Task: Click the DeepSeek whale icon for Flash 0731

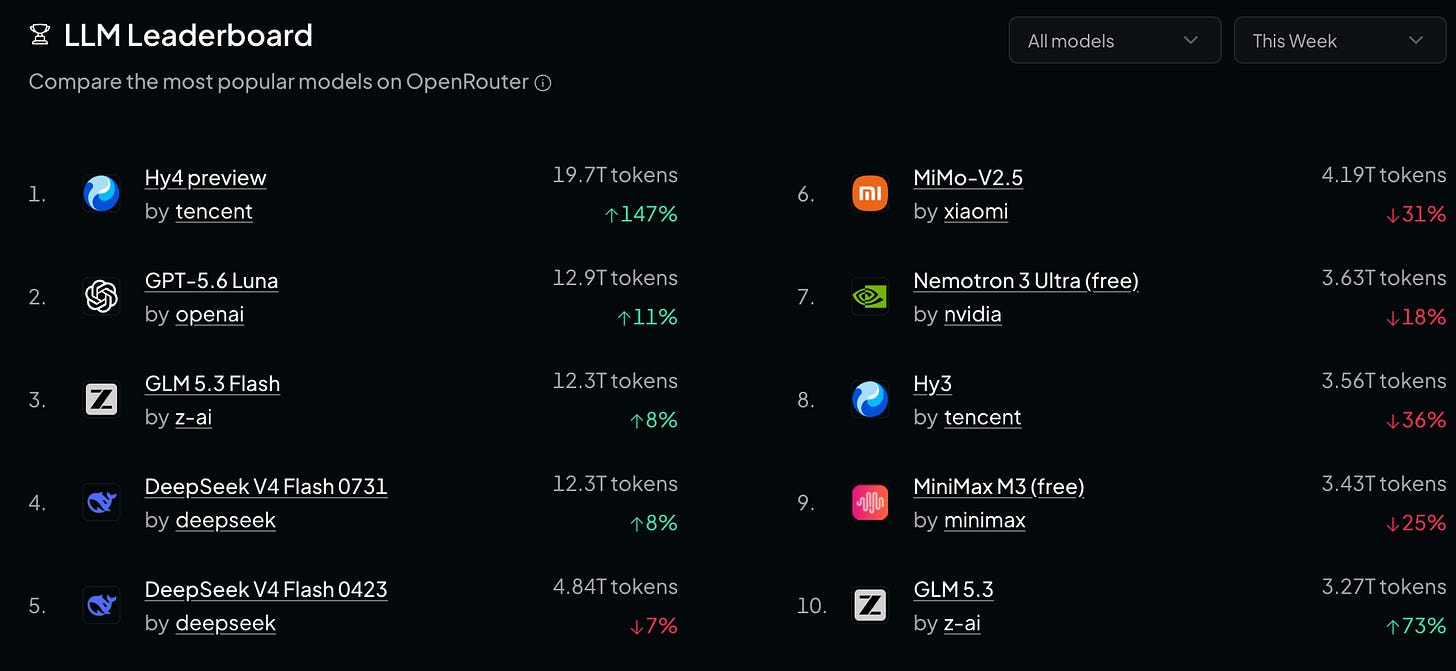Action: (101, 502)
